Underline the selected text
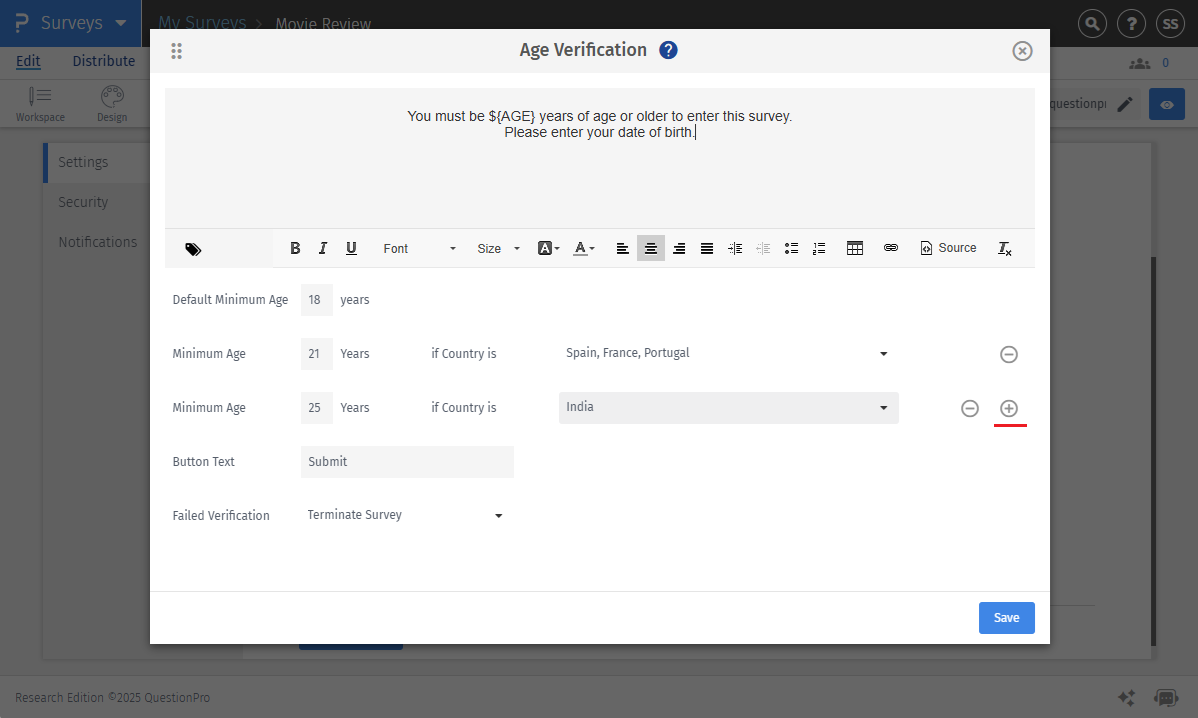 point(351,247)
